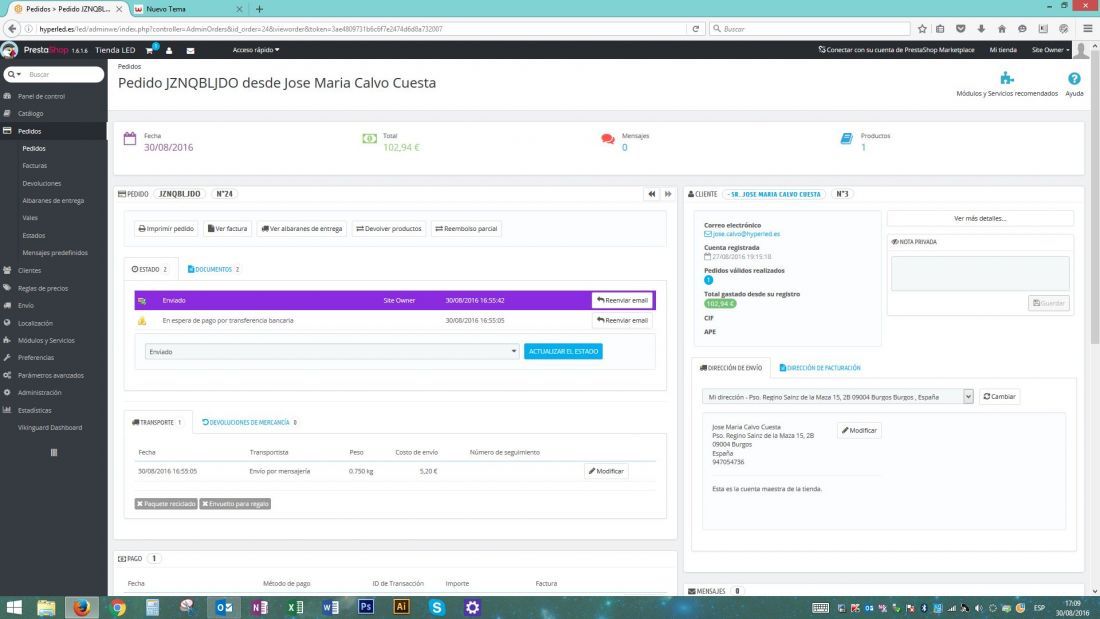Viewport: 1100px width, 619px height.
Task: Open the Ayuda help icon
Action: pyautogui.click(x=1074, y=79)
